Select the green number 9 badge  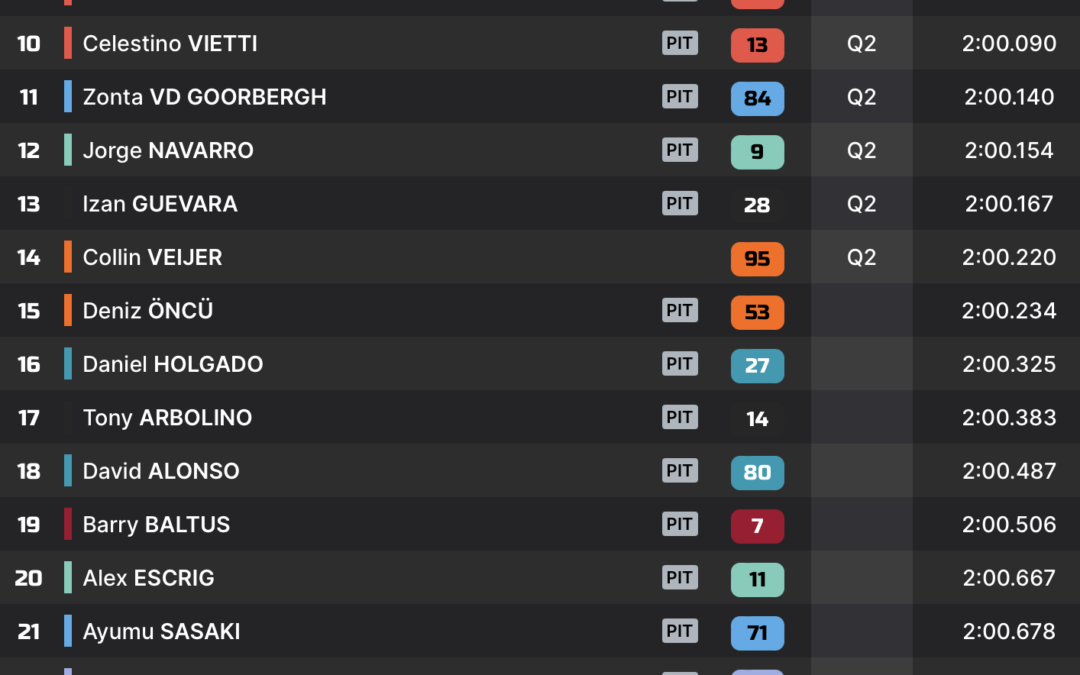point(757,152)
